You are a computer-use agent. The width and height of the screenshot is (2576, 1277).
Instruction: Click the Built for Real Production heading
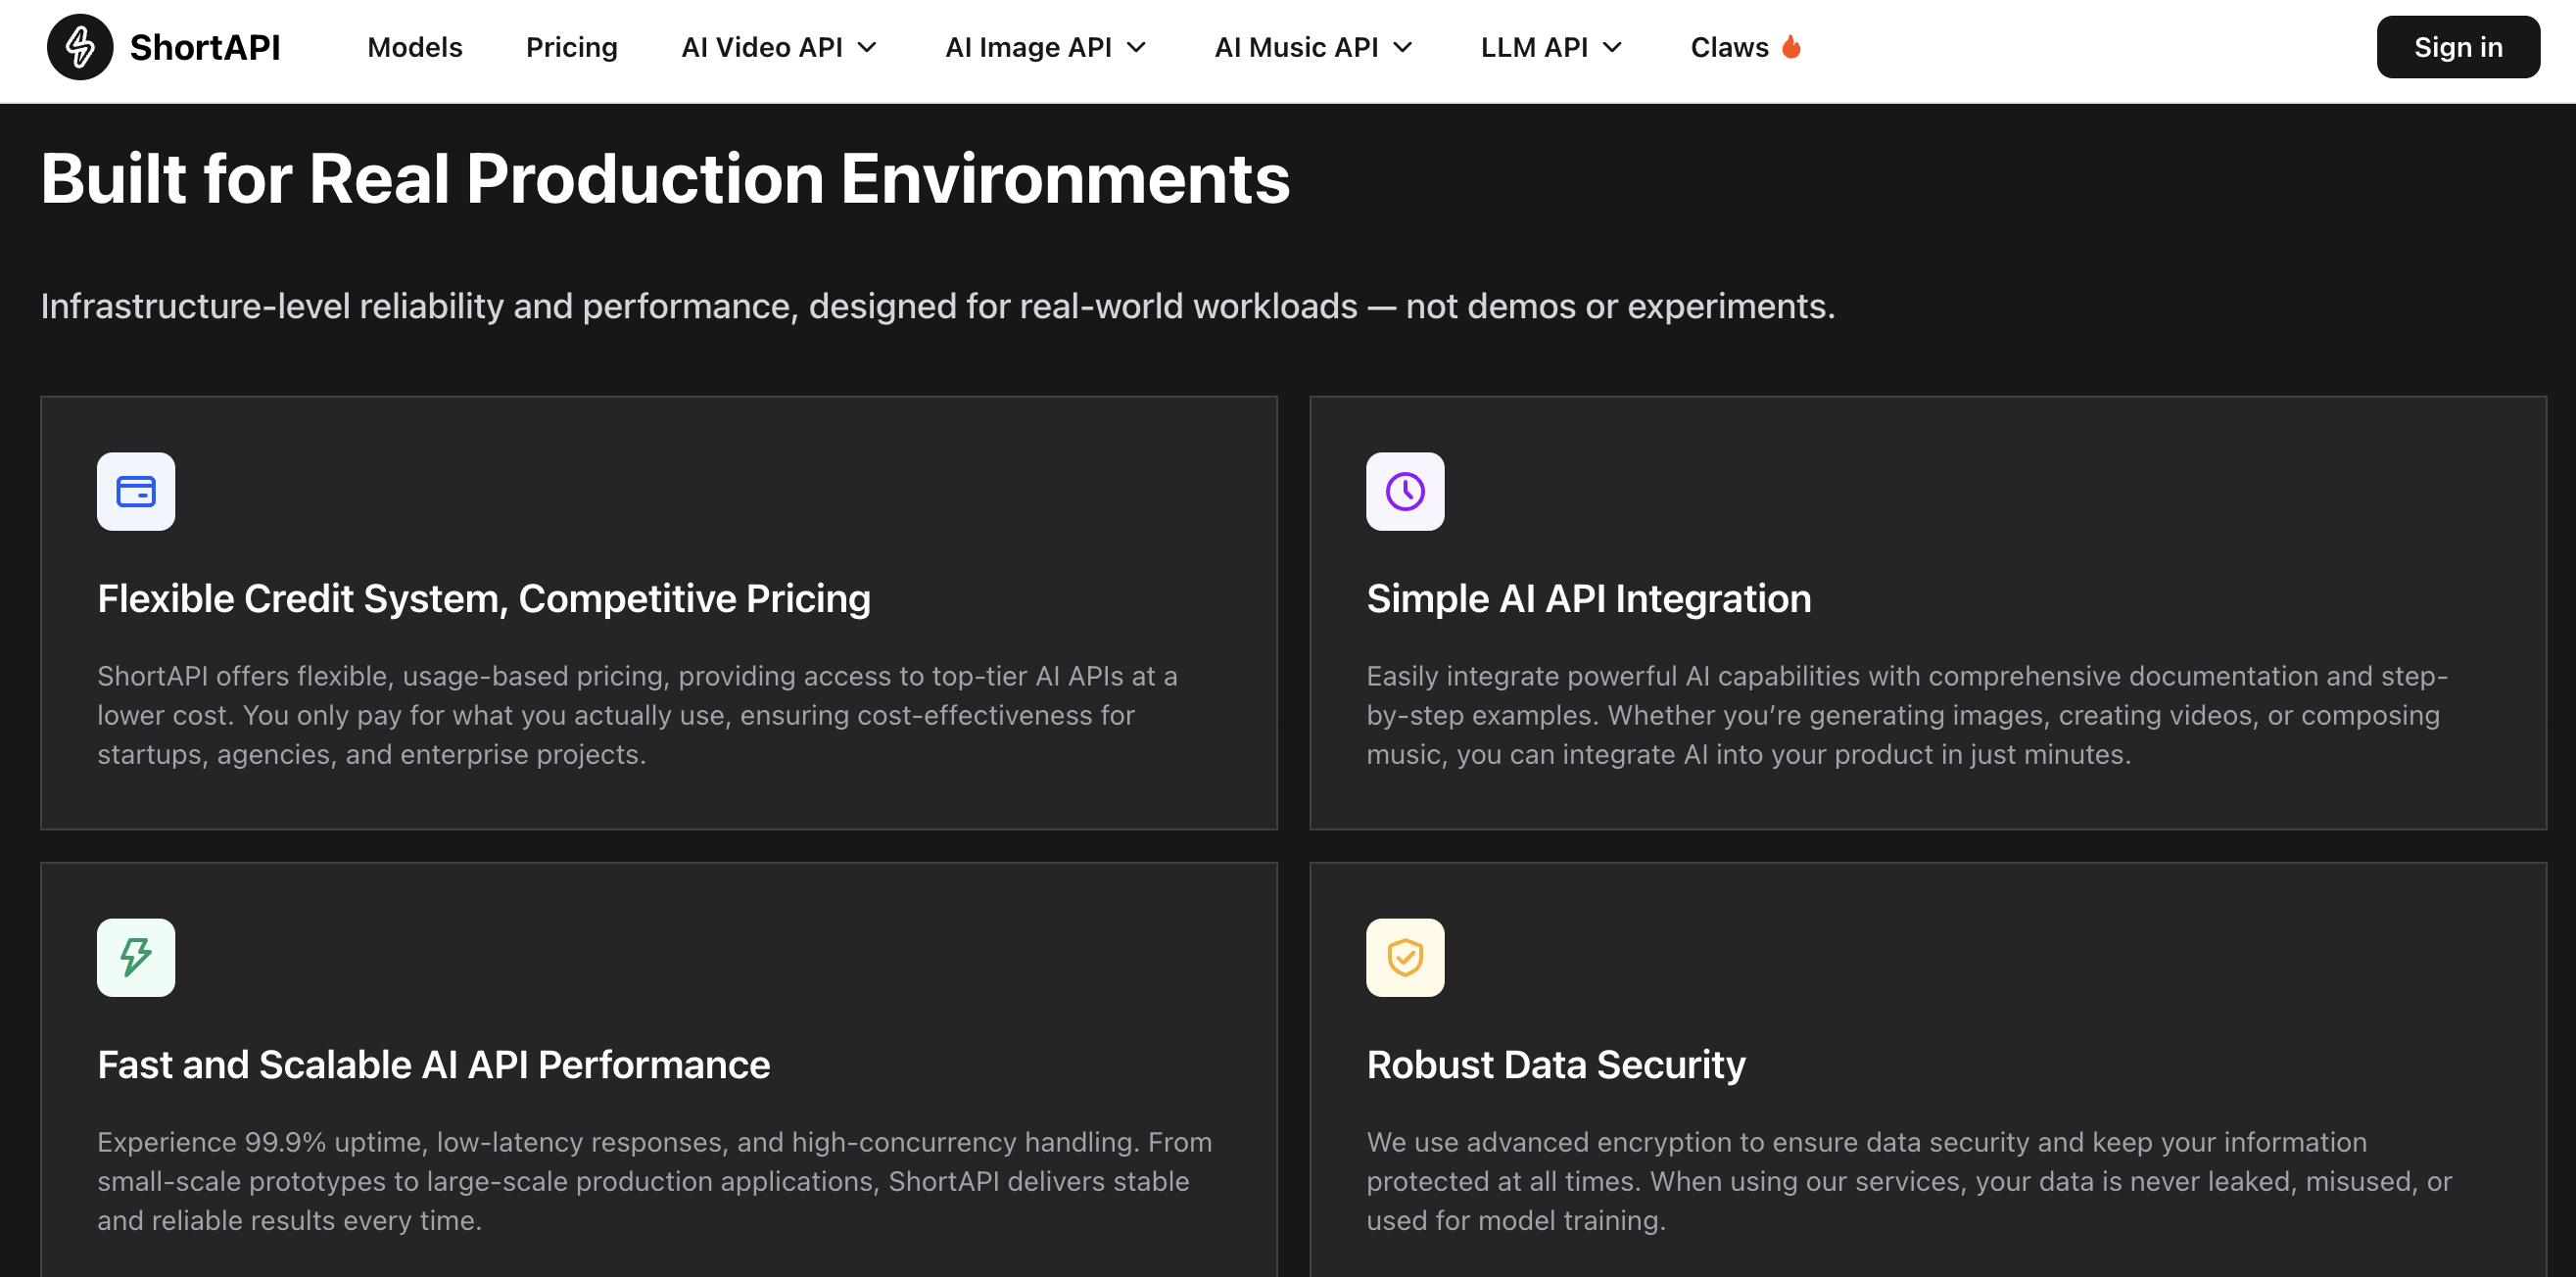(x=665, y=179)
